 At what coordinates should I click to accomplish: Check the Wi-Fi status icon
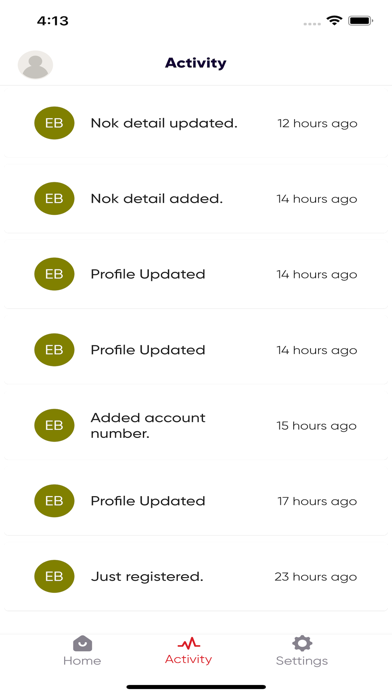[334, 20]
